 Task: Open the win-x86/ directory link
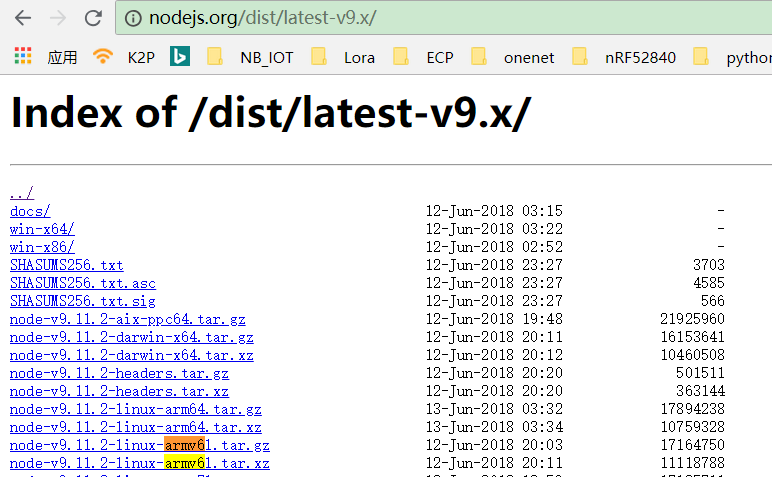click(x=42, y=247)
